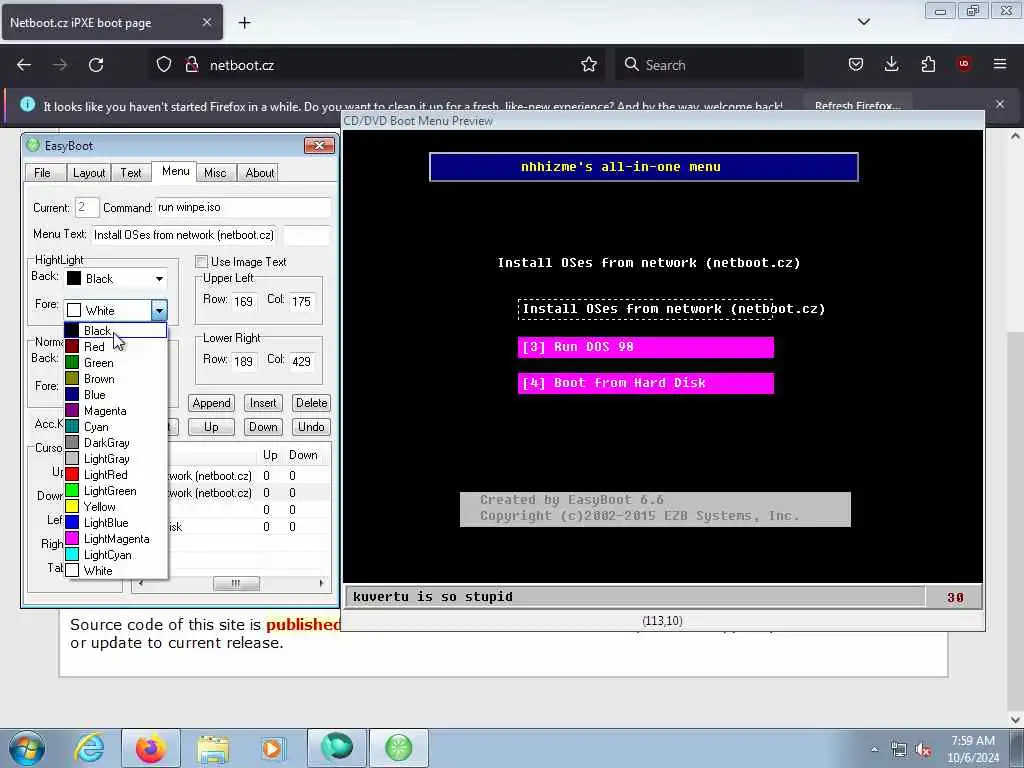Pick Cyan in the color dropdown

point(116,426)
